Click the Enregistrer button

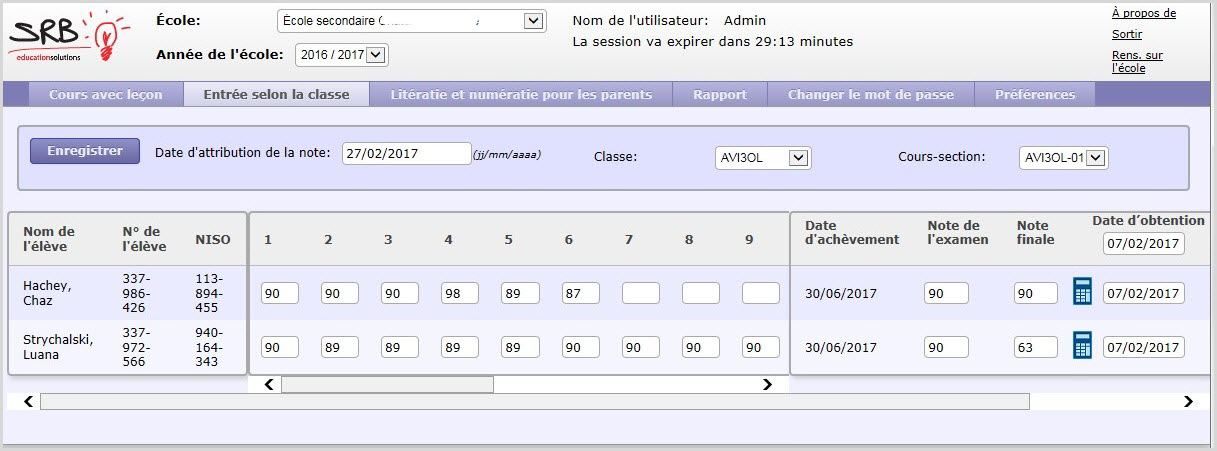85,151
